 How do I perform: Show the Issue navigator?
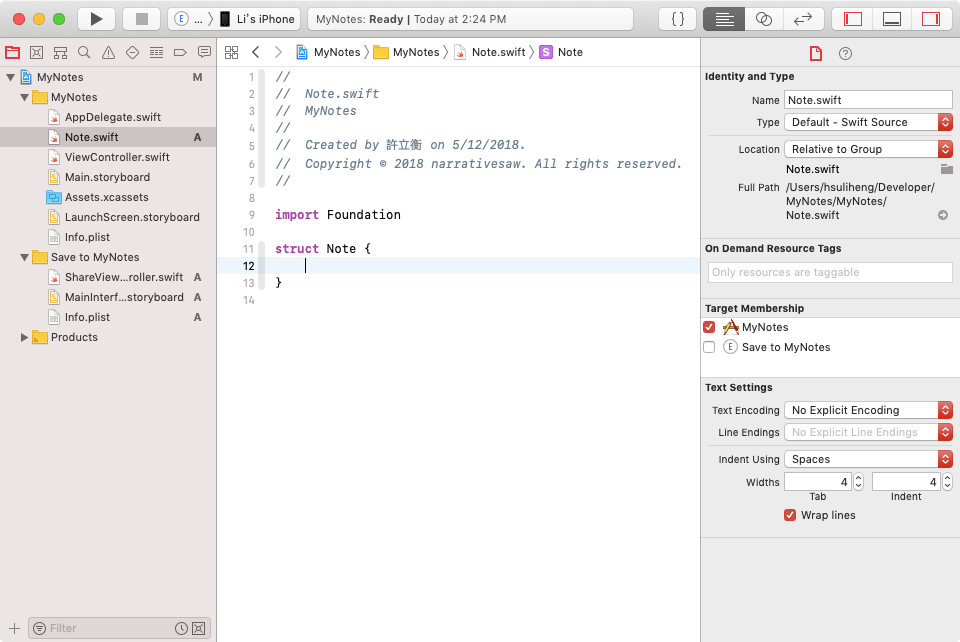point(108,53)
